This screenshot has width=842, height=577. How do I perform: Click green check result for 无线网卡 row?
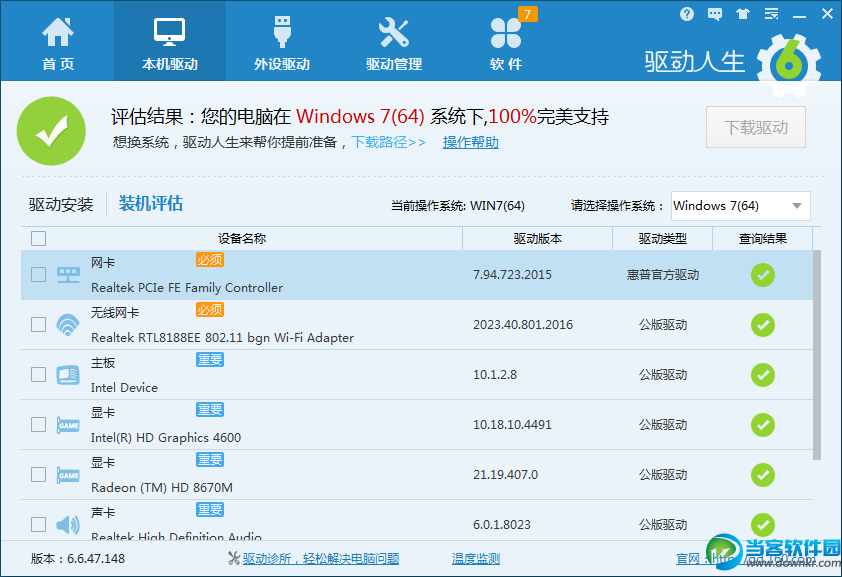[x=763, y=325]
